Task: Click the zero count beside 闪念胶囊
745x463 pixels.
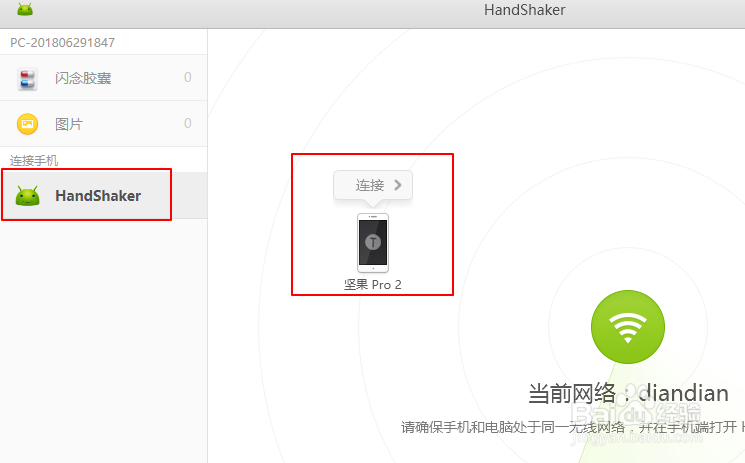Action: pyautogui.click(x=188, y=77)
